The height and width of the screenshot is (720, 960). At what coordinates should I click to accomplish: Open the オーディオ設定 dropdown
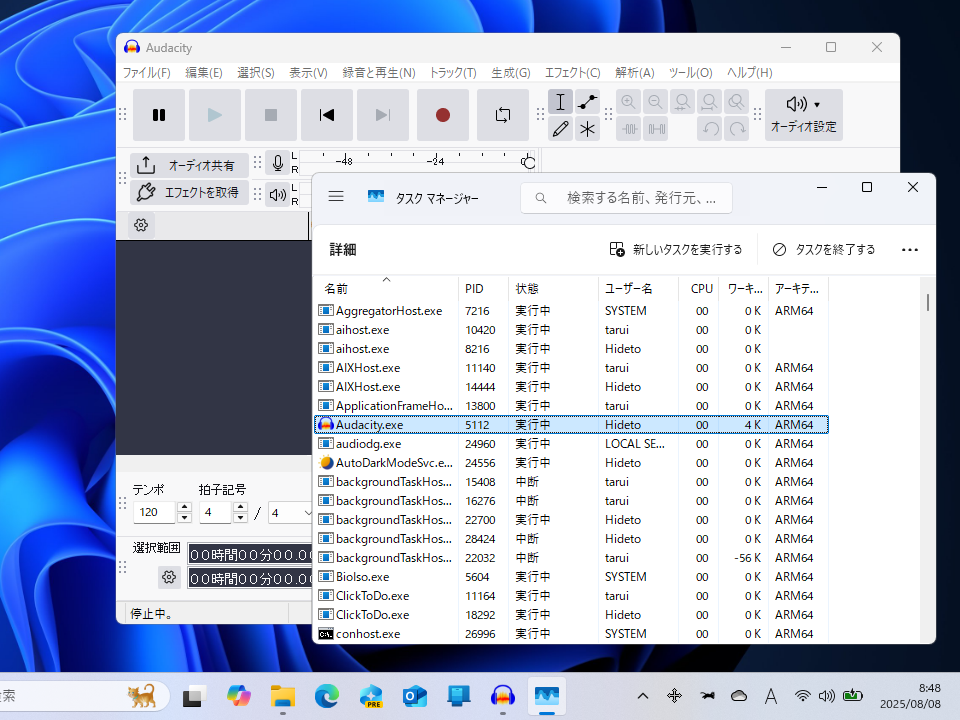(x=806, y=115)
